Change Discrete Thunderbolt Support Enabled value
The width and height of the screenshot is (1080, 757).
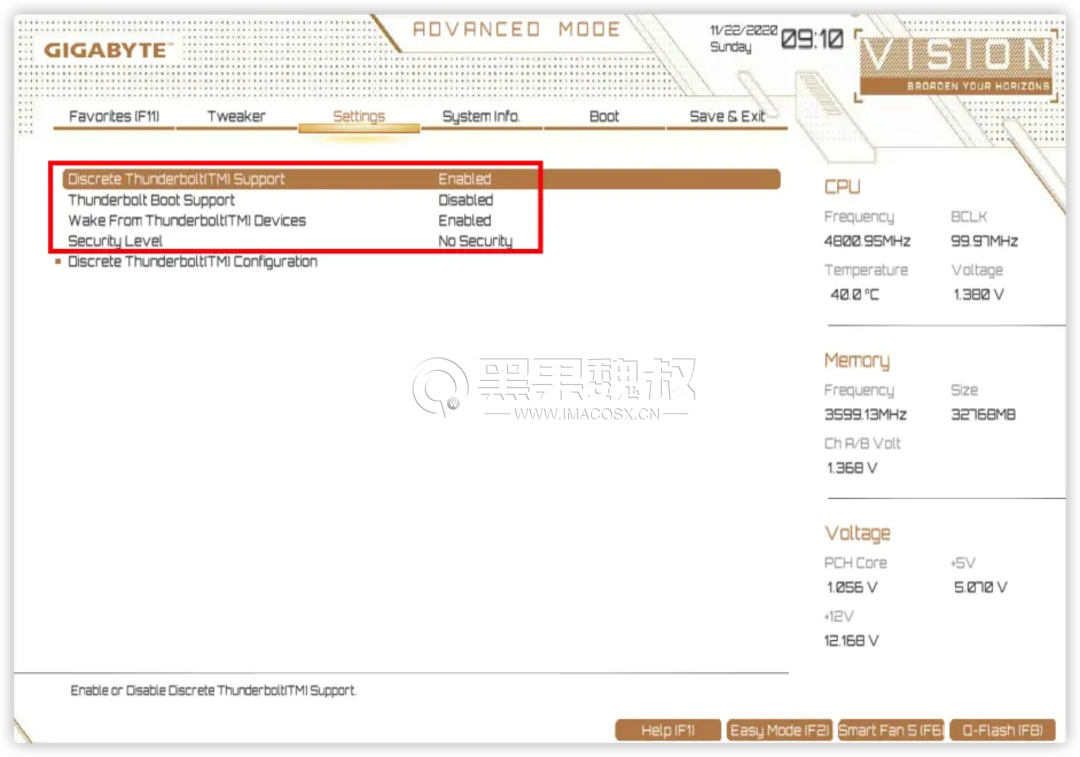465,179
